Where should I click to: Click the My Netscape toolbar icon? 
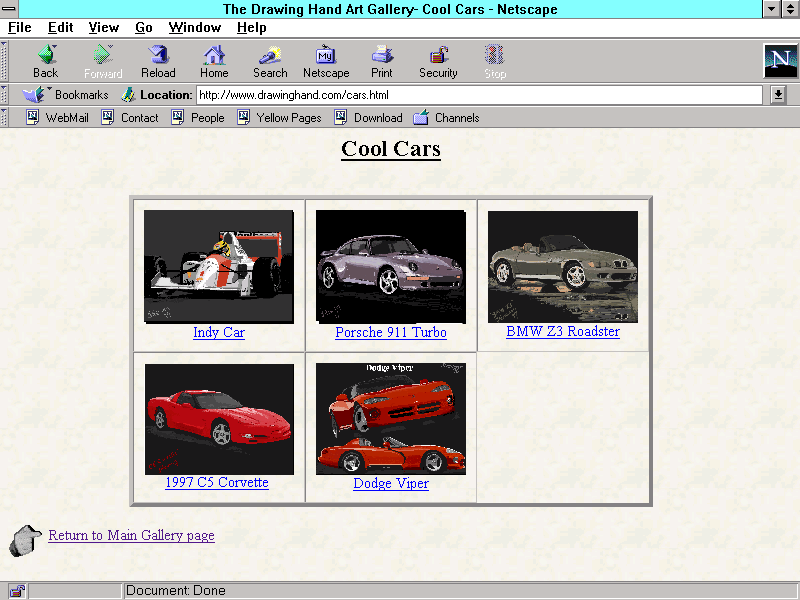[326, 55]
